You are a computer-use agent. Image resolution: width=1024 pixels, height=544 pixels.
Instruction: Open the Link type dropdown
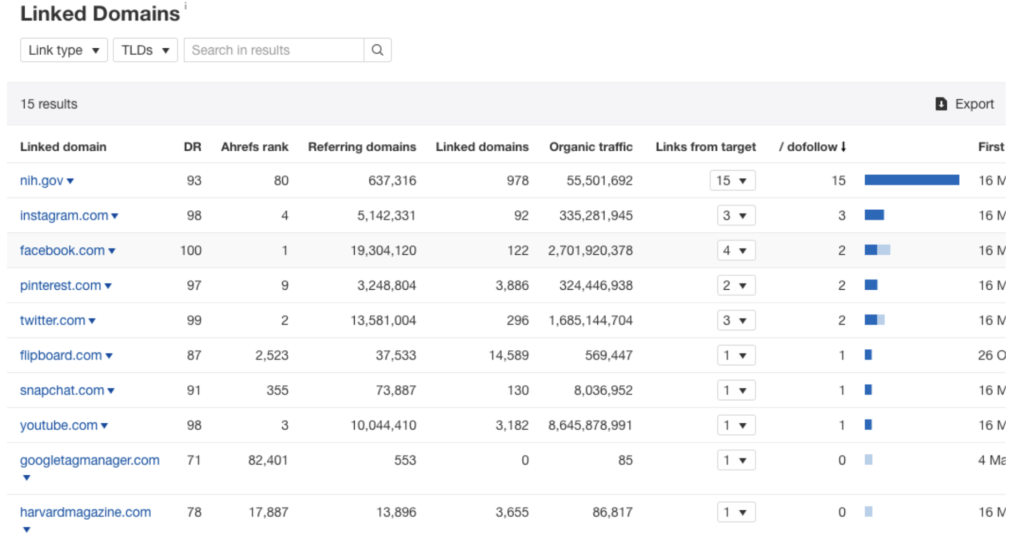[x=63, y=50]
